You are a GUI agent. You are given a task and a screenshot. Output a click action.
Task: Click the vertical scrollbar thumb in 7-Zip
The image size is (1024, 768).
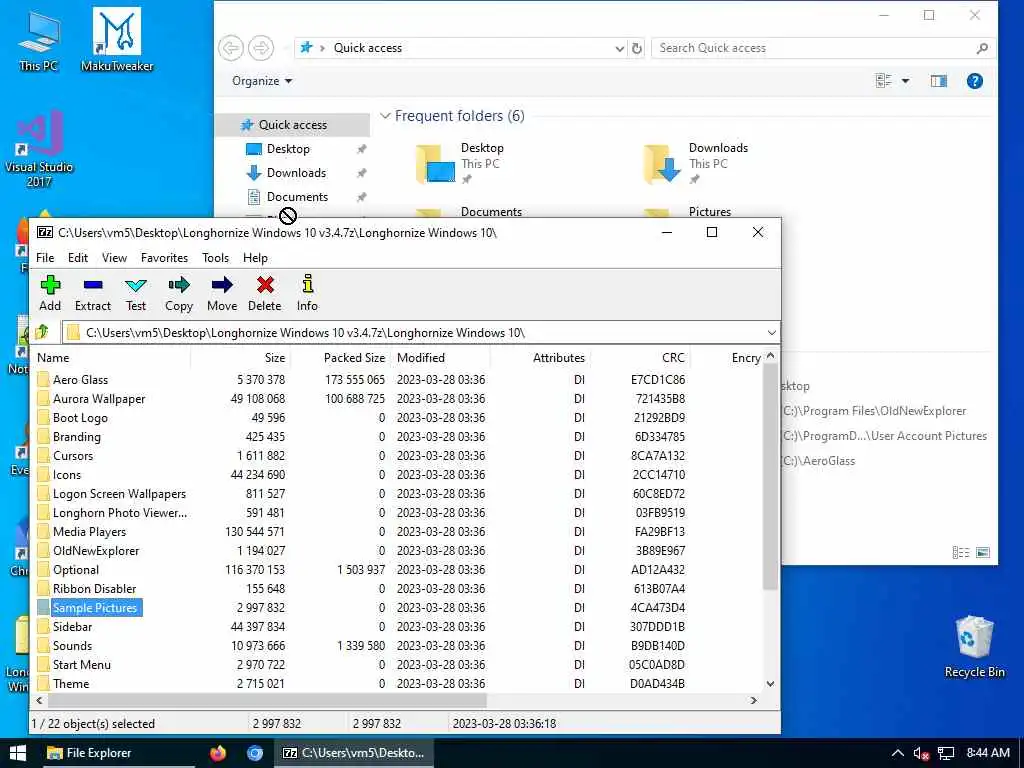pyautogui.click(x=771, y=477)
